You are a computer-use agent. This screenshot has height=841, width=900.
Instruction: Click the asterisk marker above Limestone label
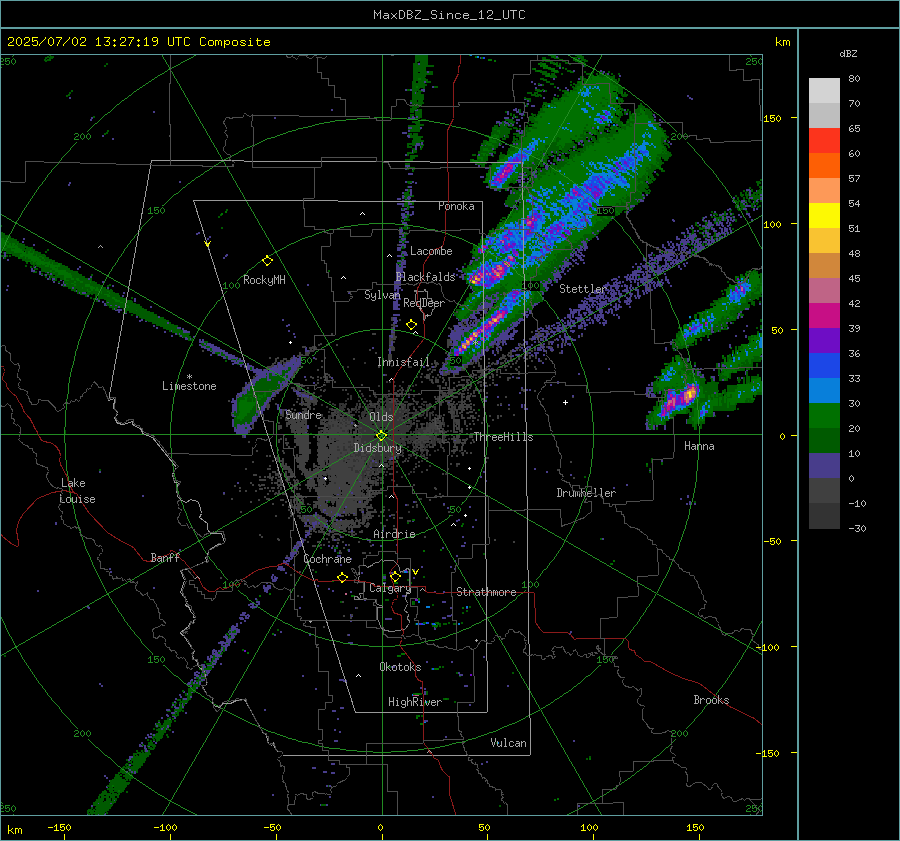pos(189,377)
